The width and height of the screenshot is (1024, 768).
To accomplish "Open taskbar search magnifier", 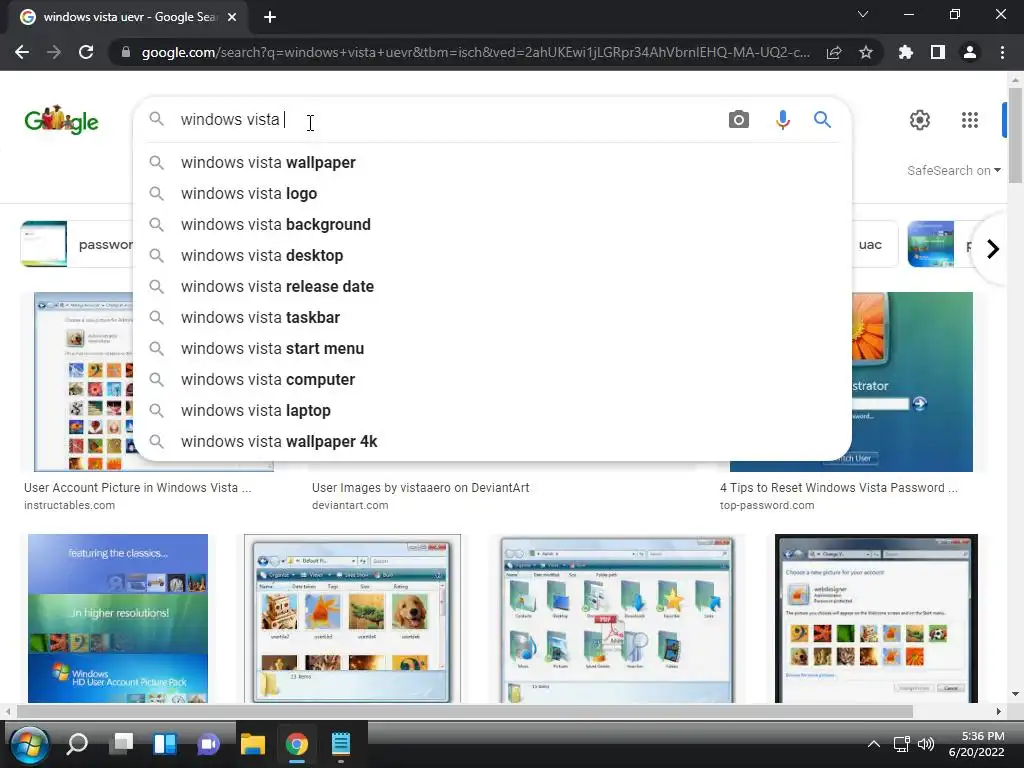I will (77, 744).
